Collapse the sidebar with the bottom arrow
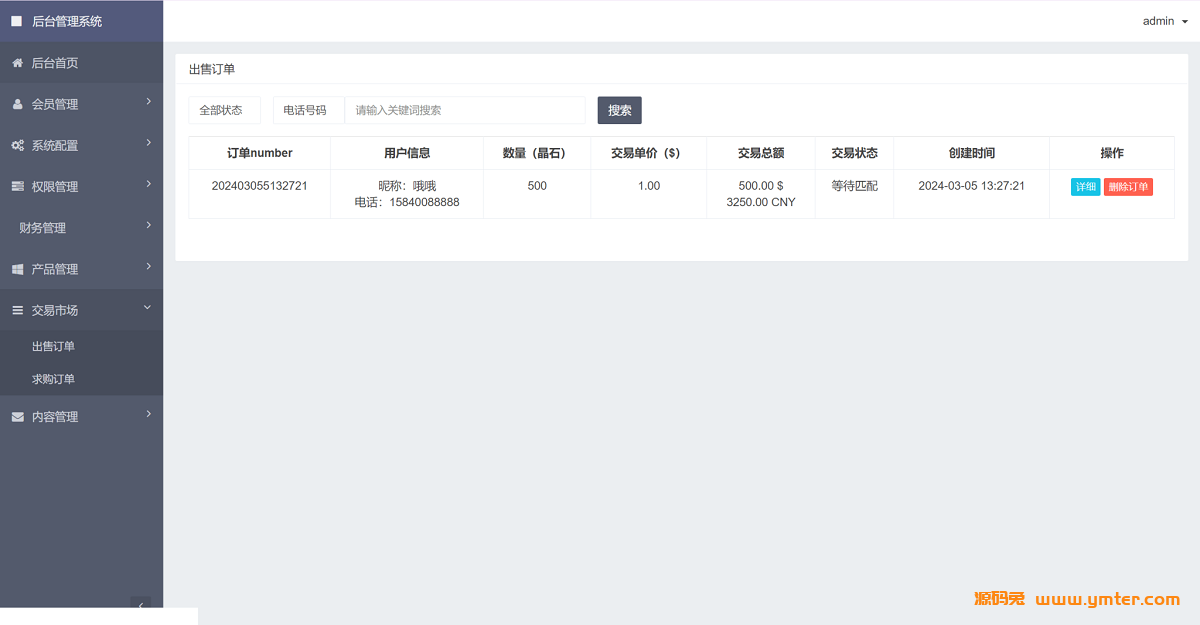 tap(141, 603)
